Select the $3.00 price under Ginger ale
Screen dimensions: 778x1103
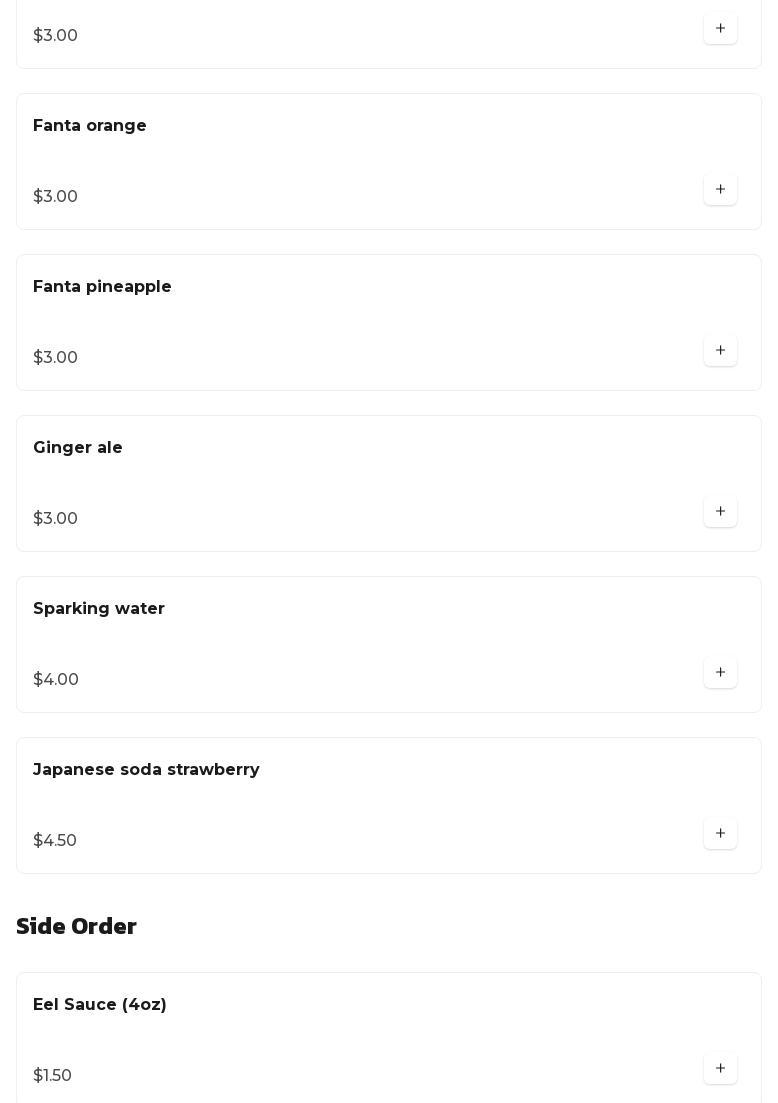point(55,519)
